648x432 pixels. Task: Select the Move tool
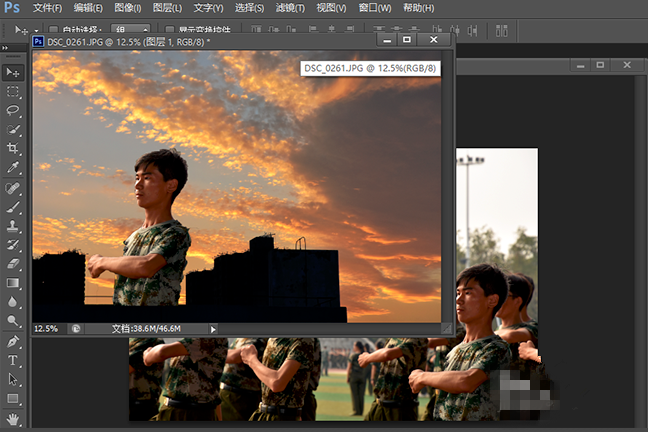pyautogui.click(x=13, y=72)
